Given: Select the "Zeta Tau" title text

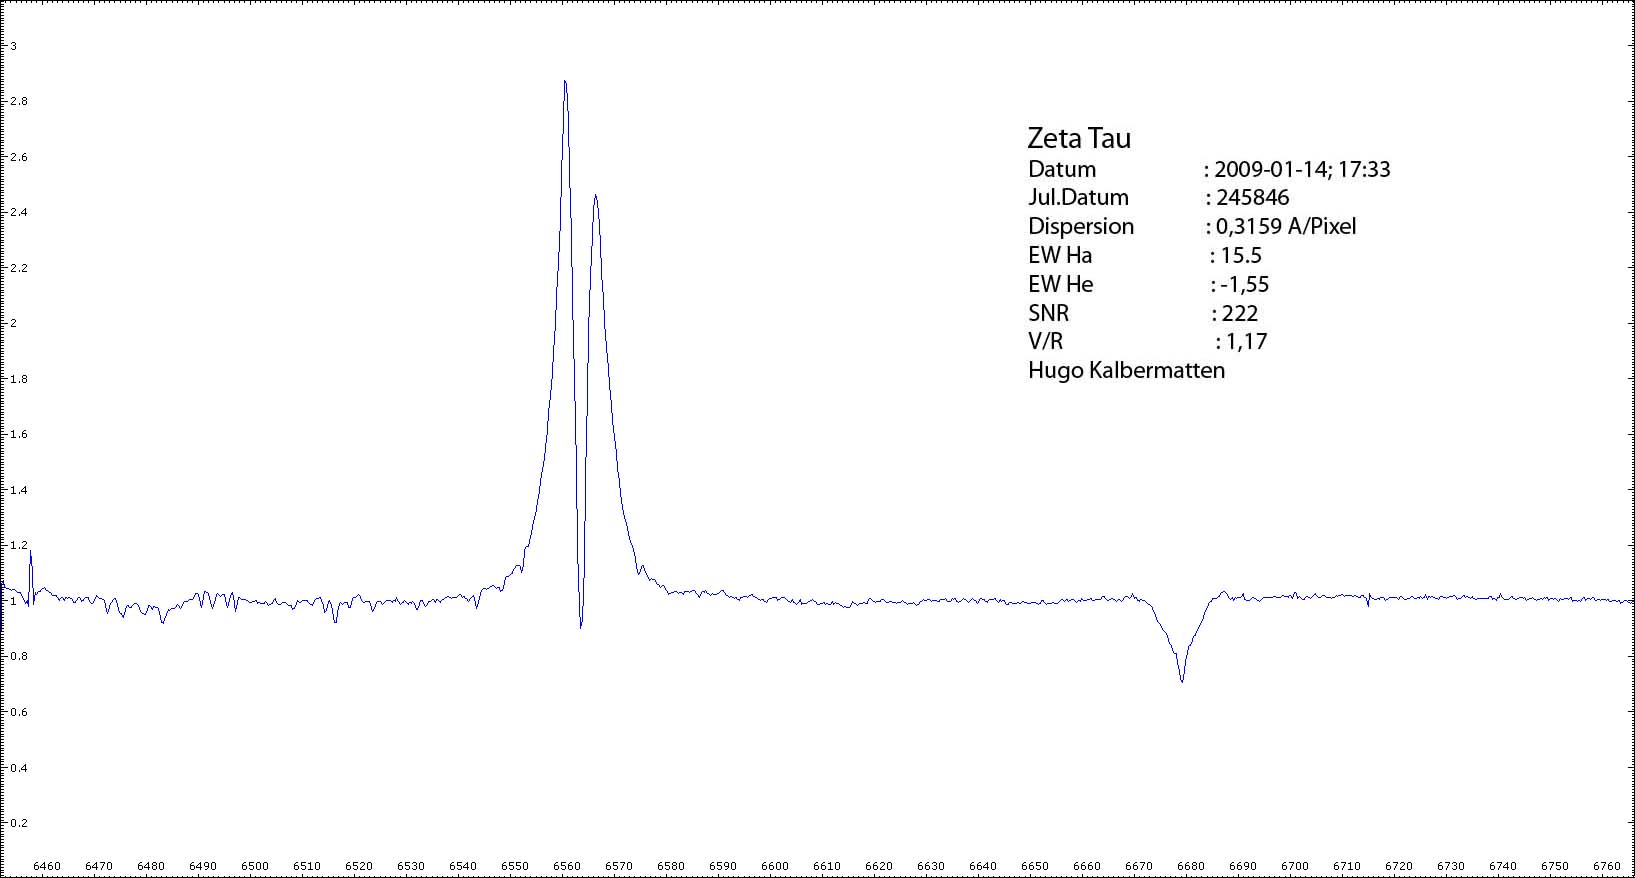Looking at the screenshot, I should 1079,138.
